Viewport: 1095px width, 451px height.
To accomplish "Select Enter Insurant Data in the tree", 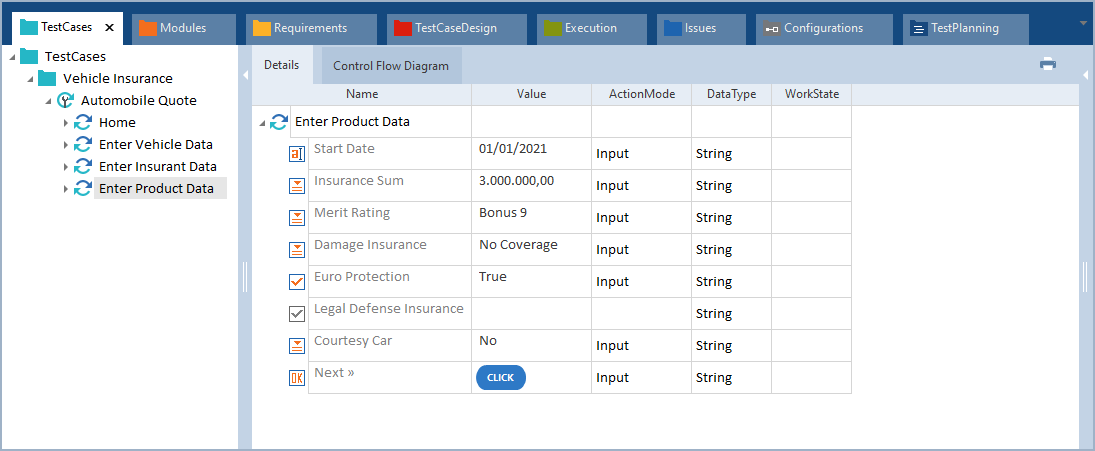I will (157, 166).
